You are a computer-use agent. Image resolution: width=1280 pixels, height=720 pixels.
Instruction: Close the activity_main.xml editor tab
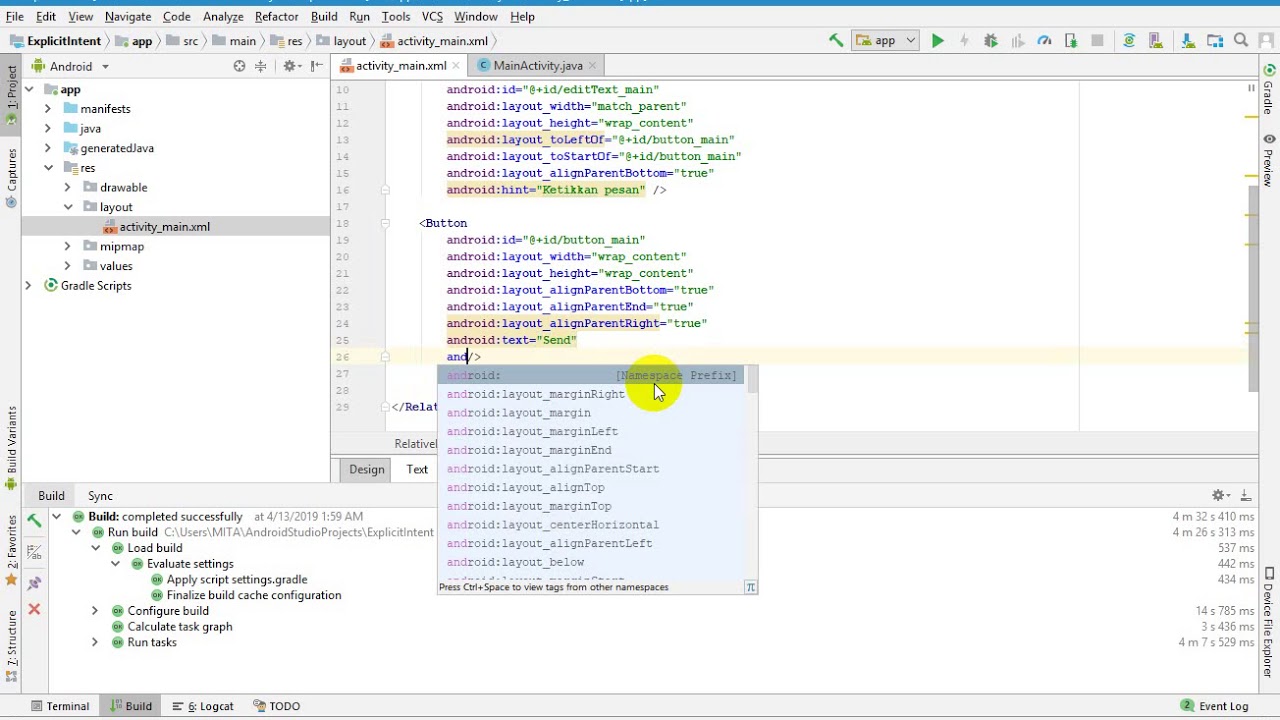pyautogui.click(x=455, y=66)
